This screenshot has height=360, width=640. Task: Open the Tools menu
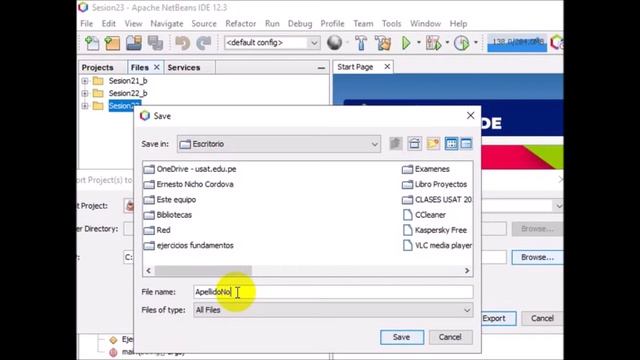point(391,24)
